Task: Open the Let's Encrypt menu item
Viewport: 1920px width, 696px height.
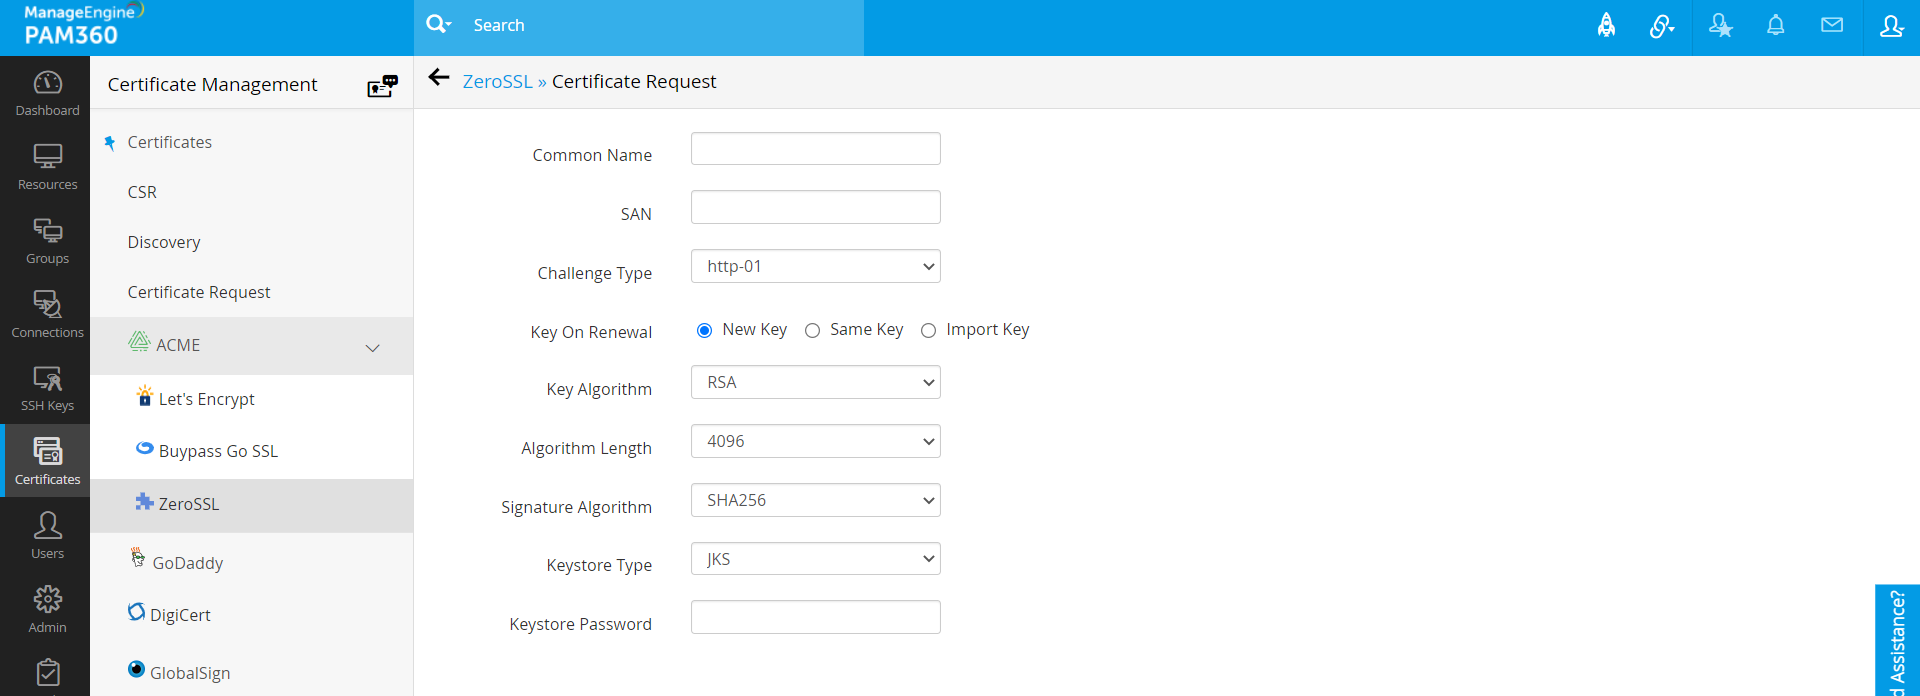Action: point(206,399)
